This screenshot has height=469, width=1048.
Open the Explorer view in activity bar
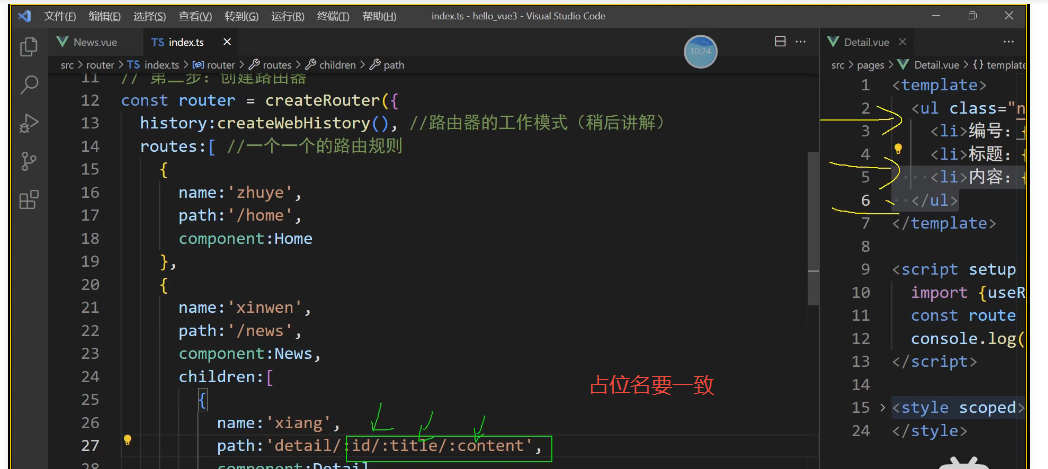coord(29,47)
